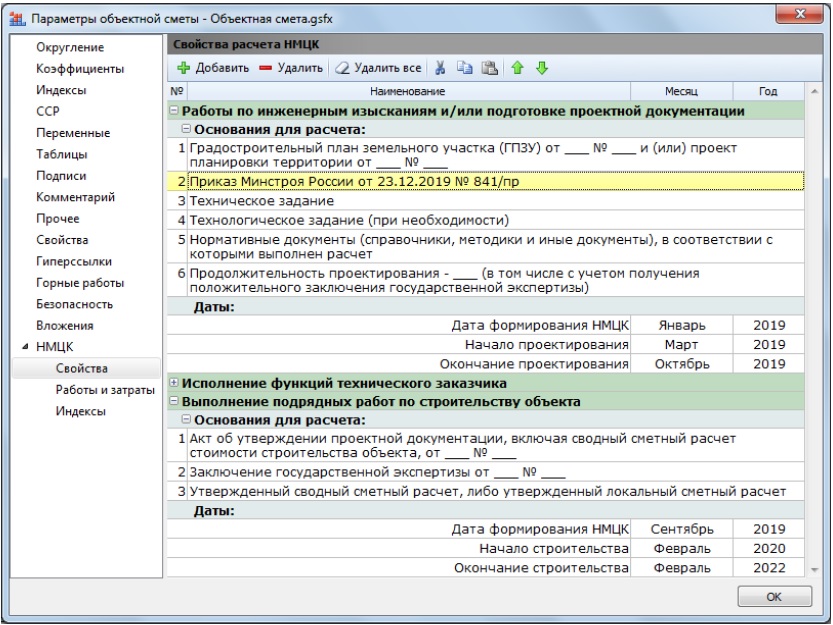This screenshot has height=625, width=833.
Task: Open the Вложения page
Action: 65,325
